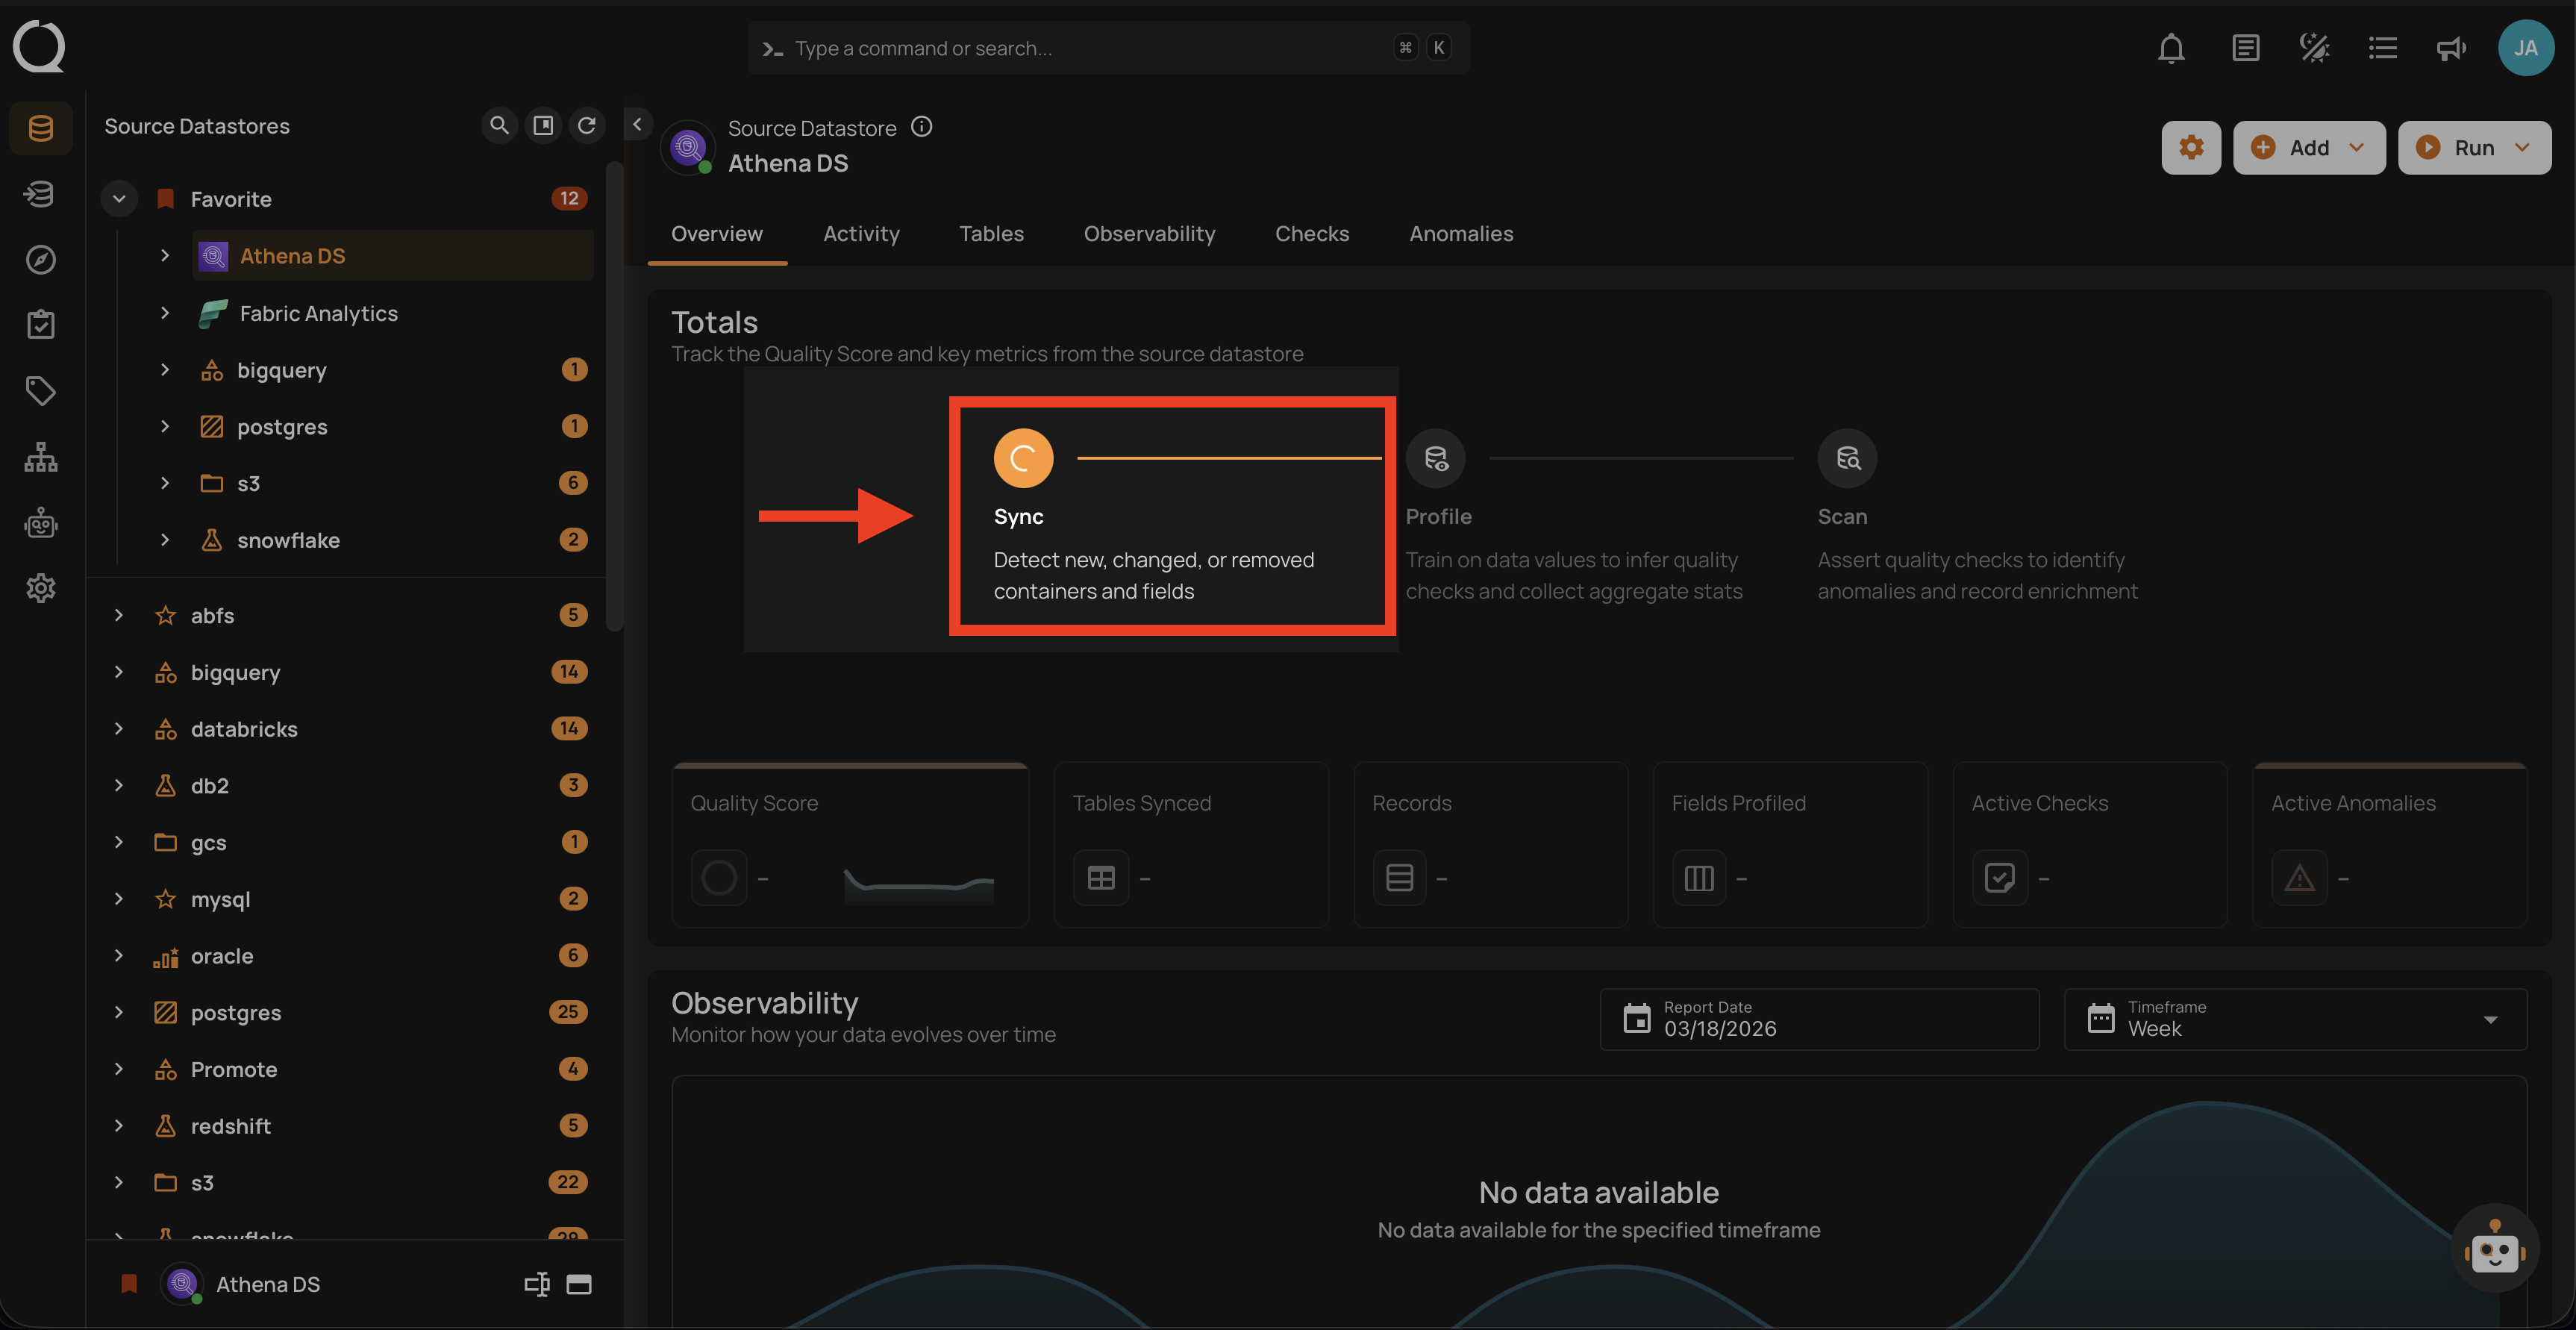
Task: Open the compass explore icon in sidebar
Action: tap(41, 259)
